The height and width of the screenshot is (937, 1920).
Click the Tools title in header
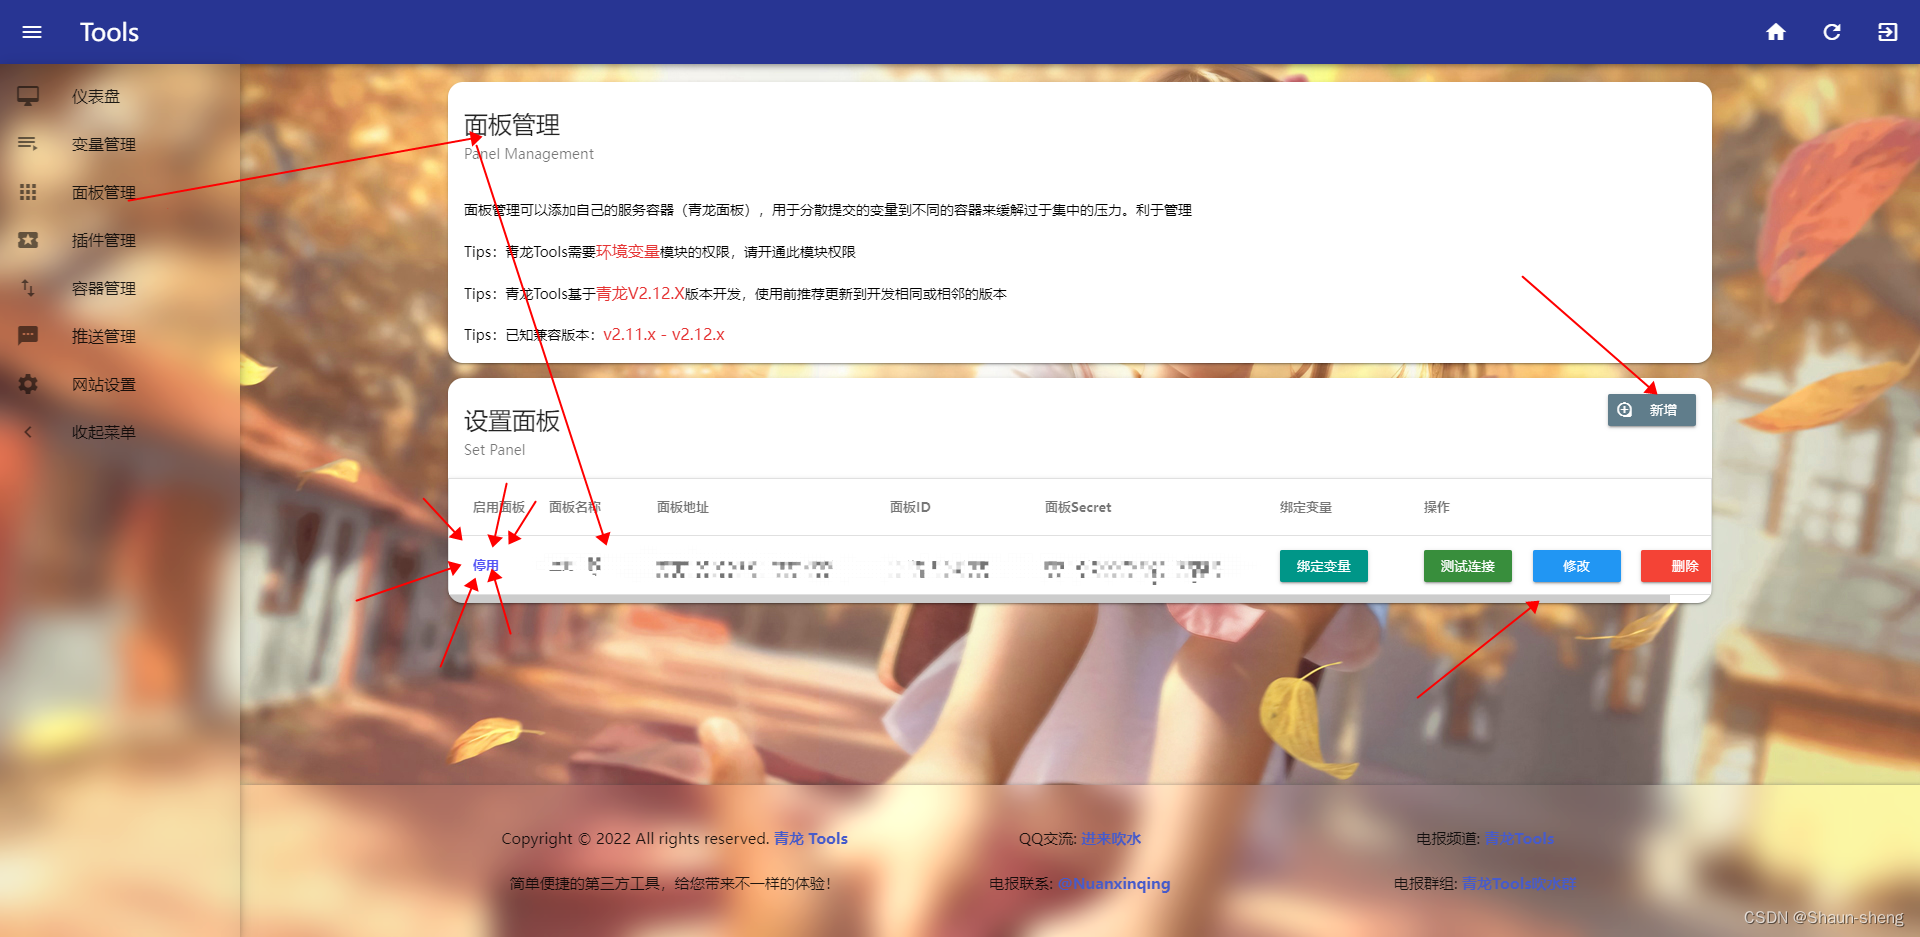tap(109, 32)
